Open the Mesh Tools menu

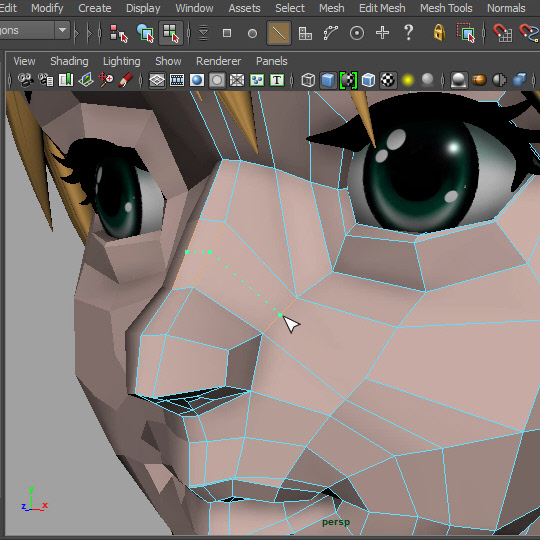click(446, 8)
